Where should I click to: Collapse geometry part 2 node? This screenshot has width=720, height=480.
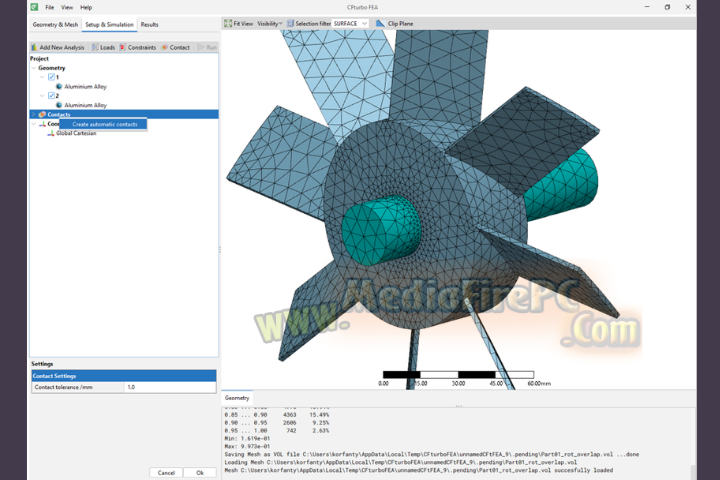[42, 96]
